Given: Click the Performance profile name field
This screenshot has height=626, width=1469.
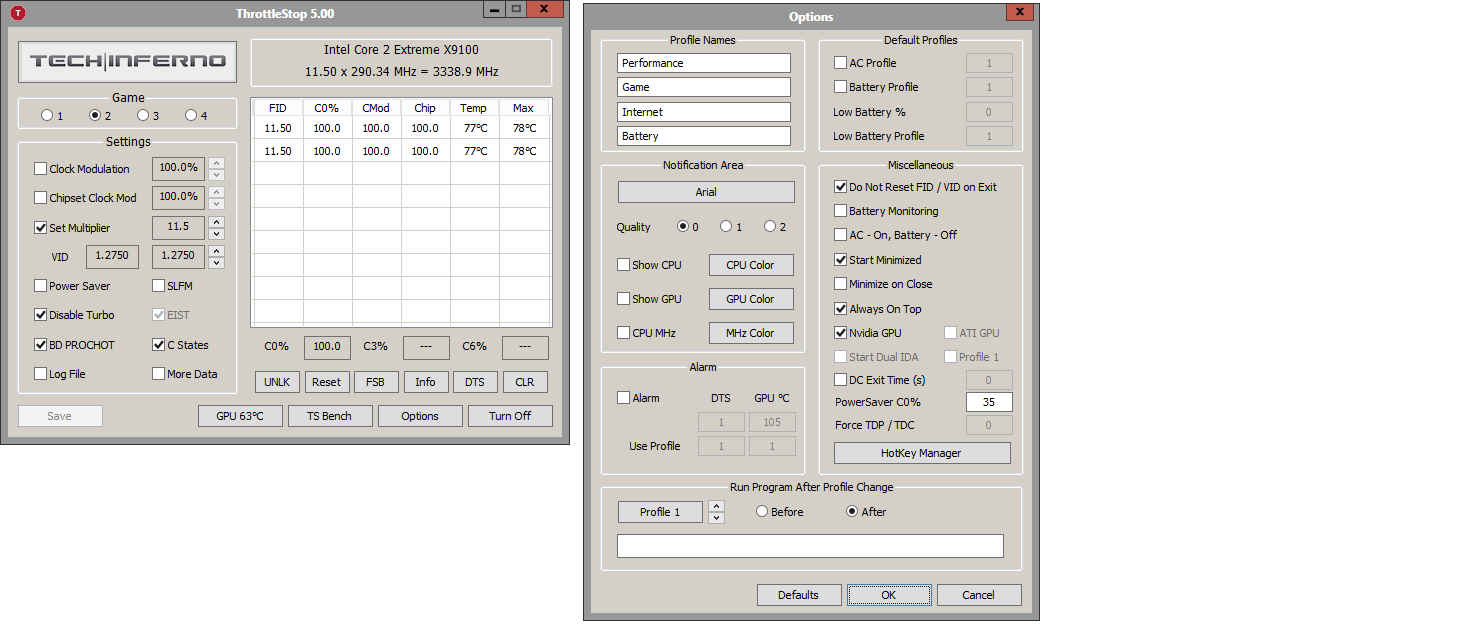Looking at the screenshot, I should tap(704, 63).
